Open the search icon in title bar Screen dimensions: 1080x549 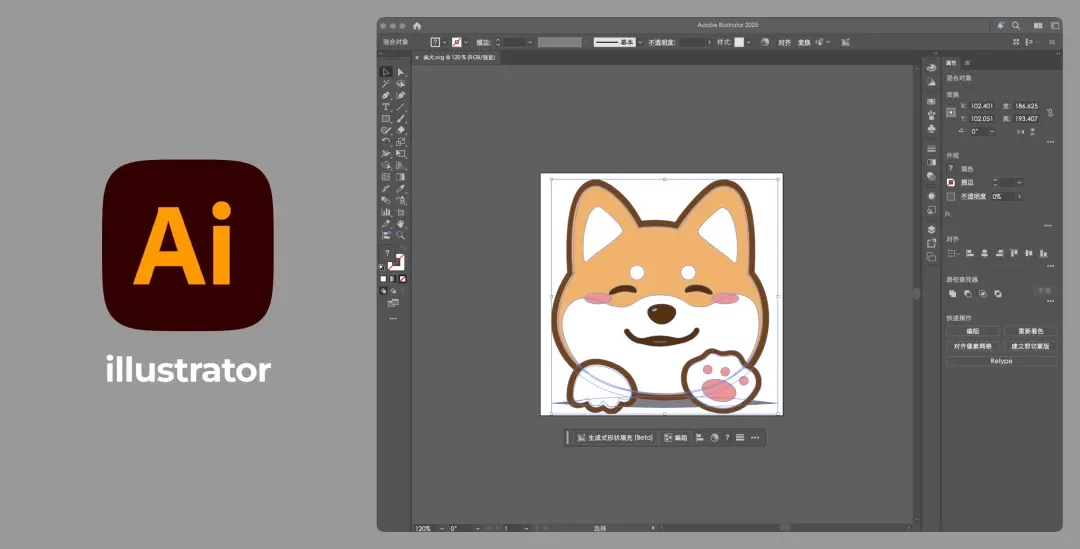point(1016,25)
